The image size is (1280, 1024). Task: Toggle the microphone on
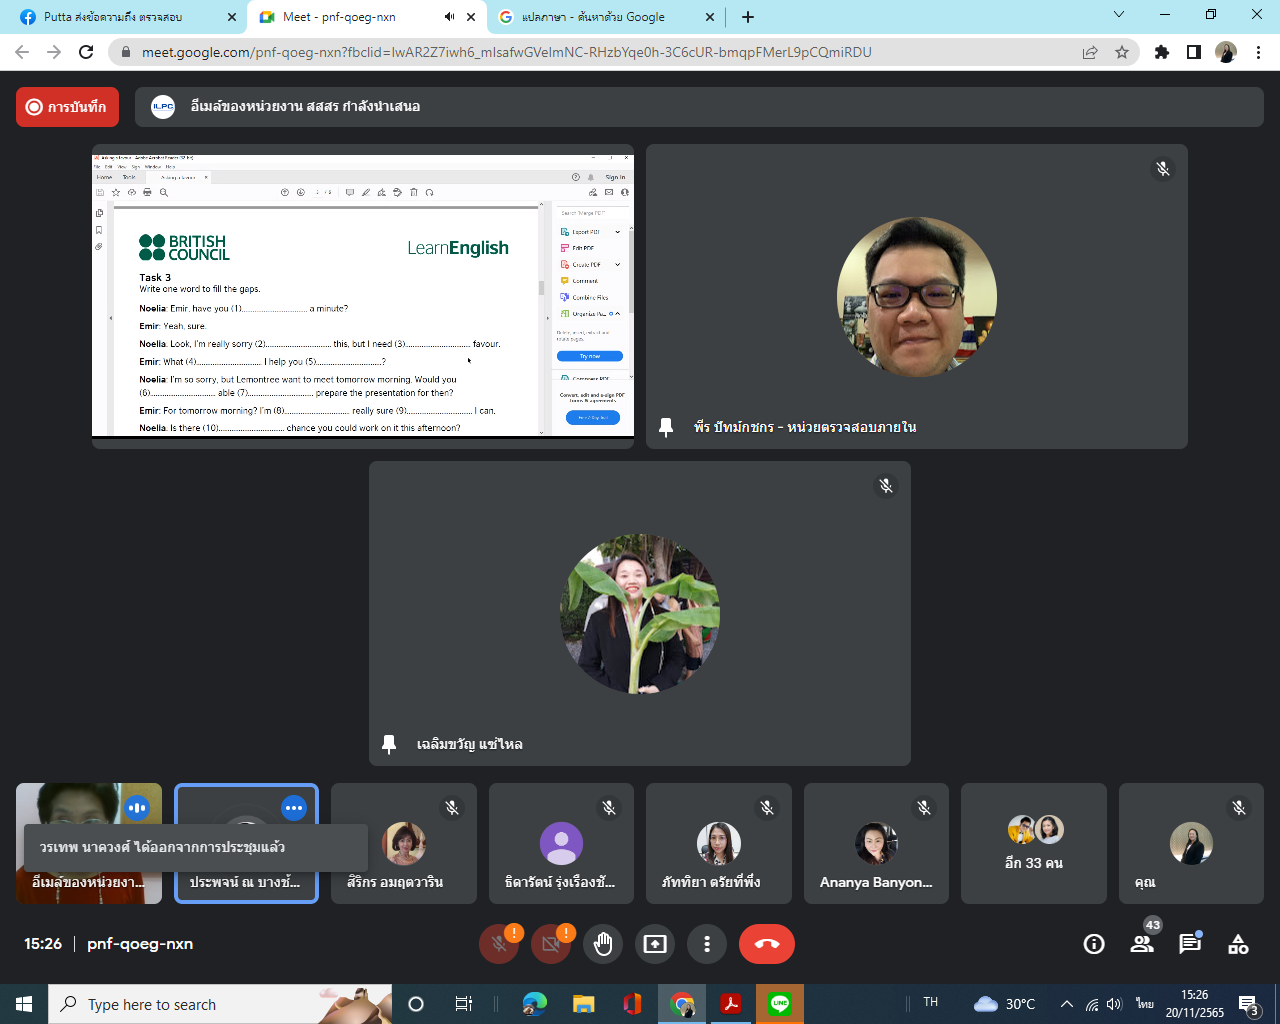pos(499,944)
